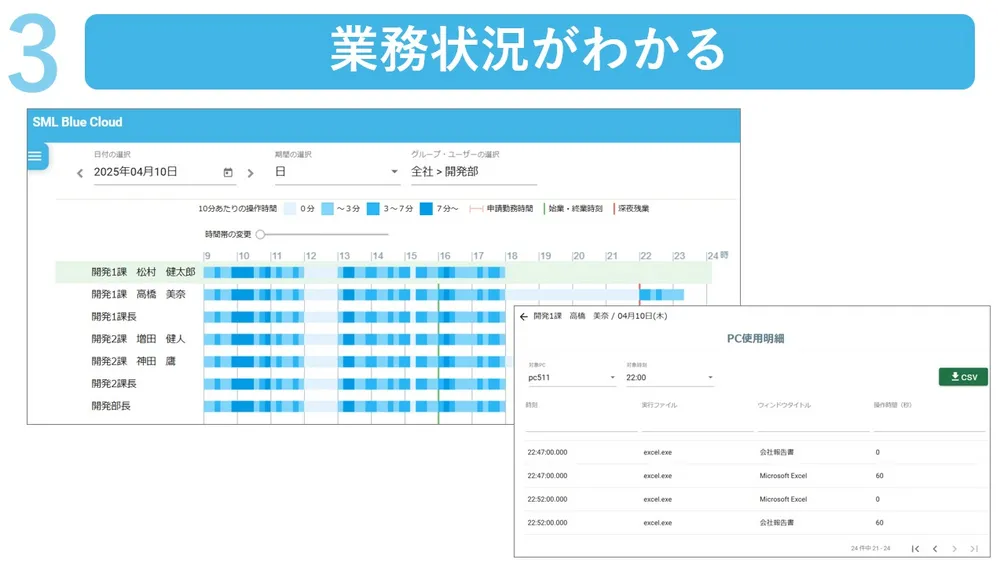Go to previous date with left chevron

coord(81,173)
